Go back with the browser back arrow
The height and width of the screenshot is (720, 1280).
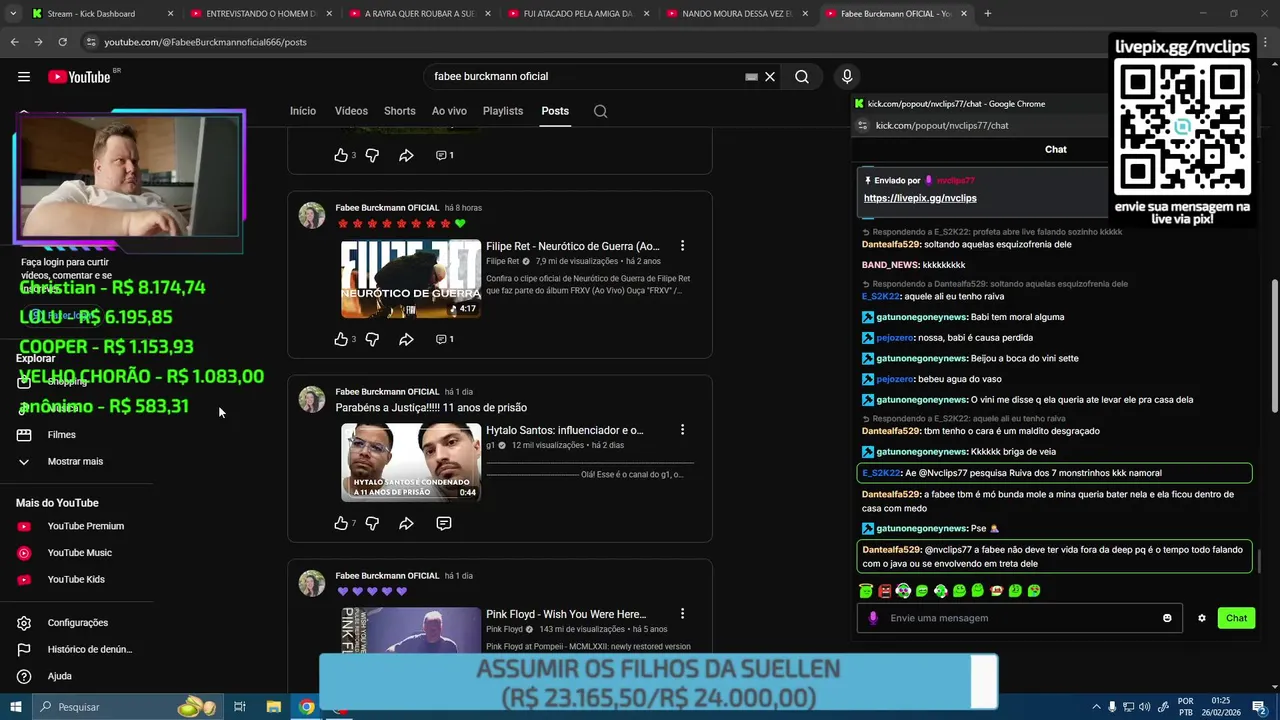[x=14, y=42]
